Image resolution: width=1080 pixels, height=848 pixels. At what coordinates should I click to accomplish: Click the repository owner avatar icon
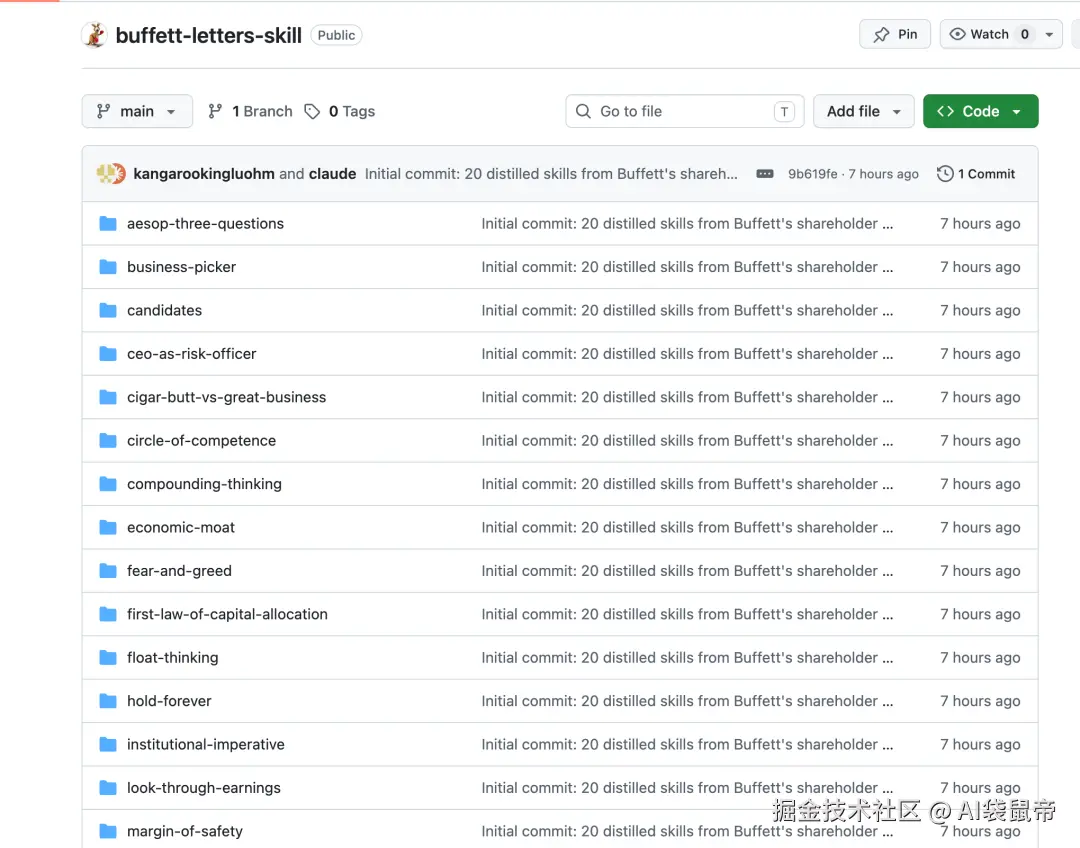(94, 34)
